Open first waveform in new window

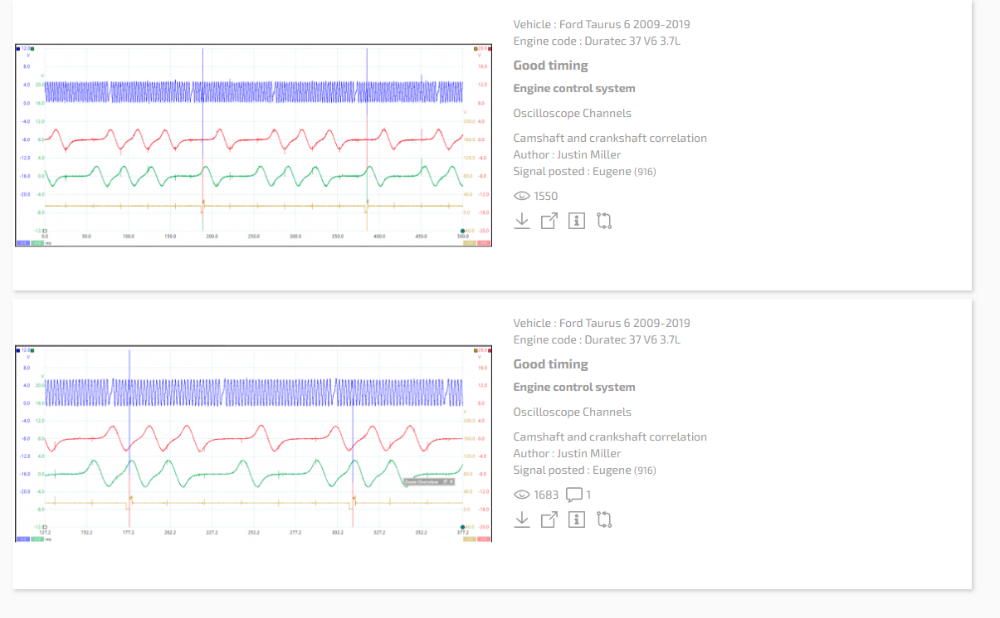pos(549,221)
